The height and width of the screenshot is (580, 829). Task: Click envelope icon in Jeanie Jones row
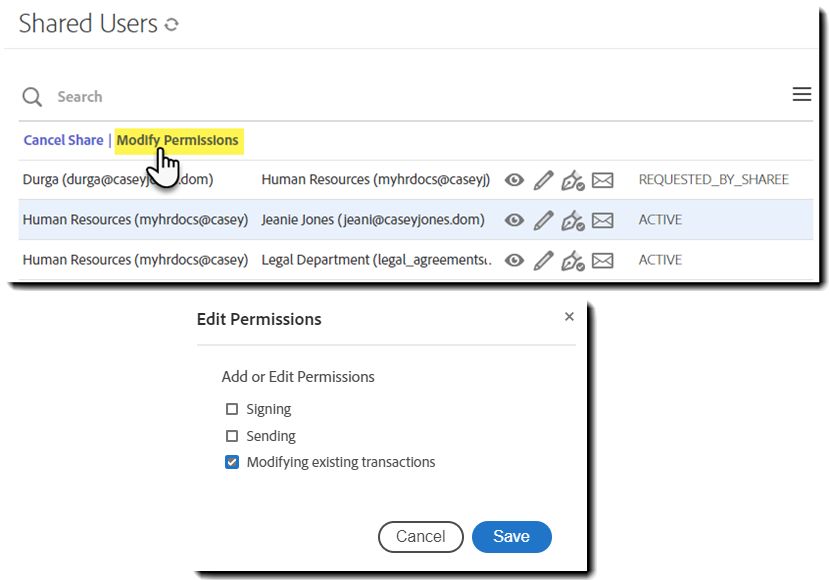click(x=602, y=220)
